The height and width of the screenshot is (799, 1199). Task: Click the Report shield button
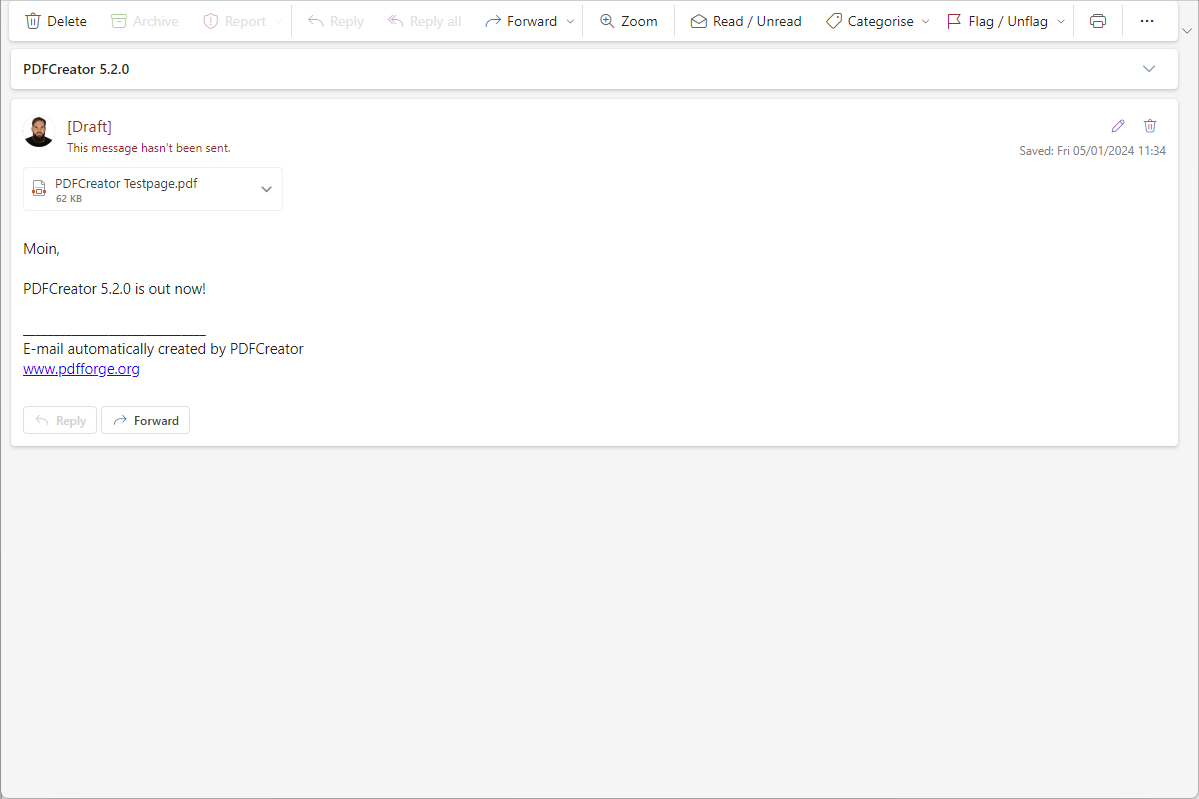[234, 21]
